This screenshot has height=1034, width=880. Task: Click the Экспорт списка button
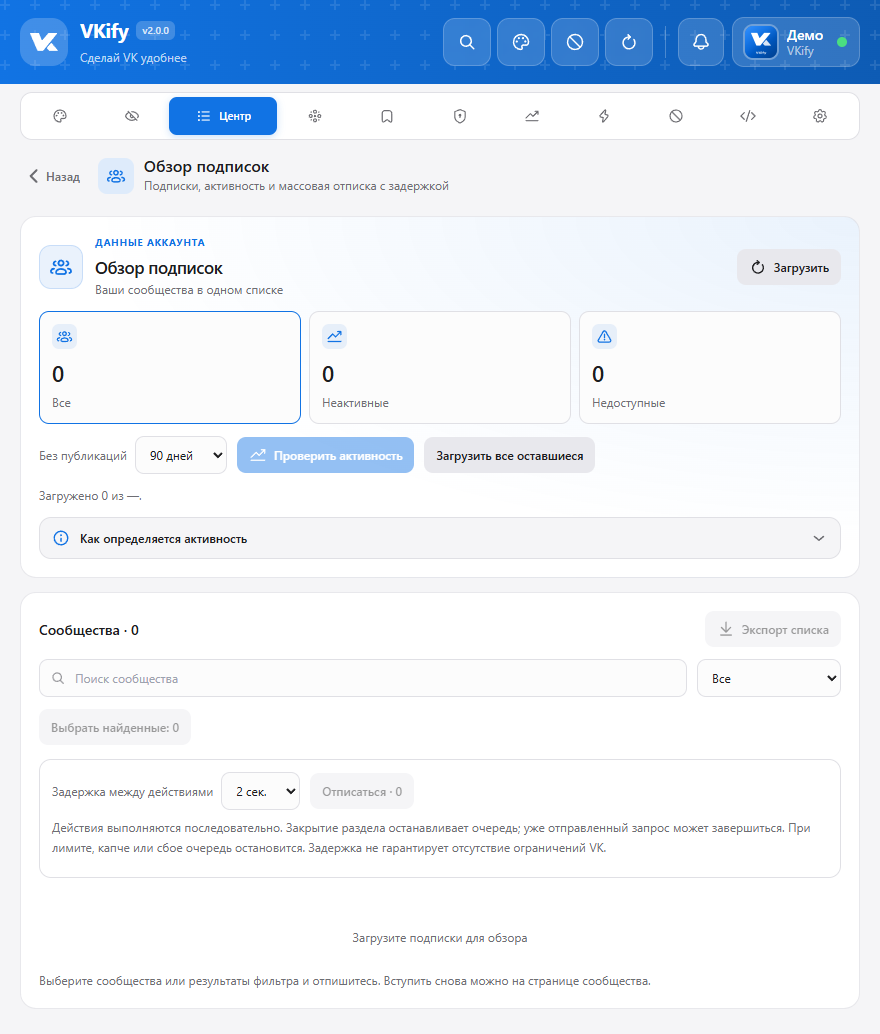pos(773,629)
